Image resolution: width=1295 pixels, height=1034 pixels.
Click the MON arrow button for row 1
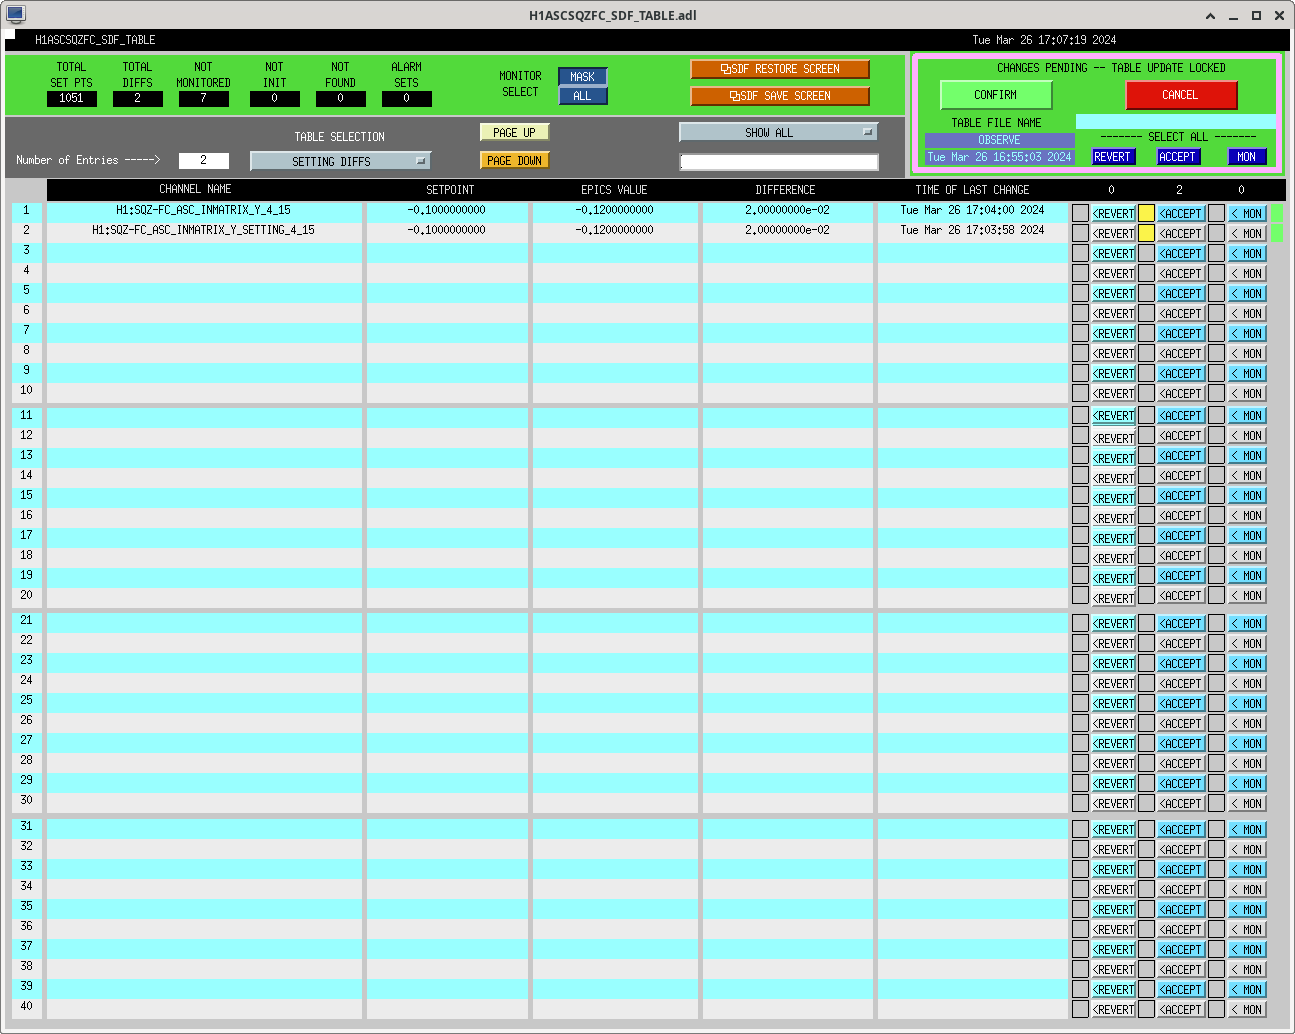(x=1247, y=214)
